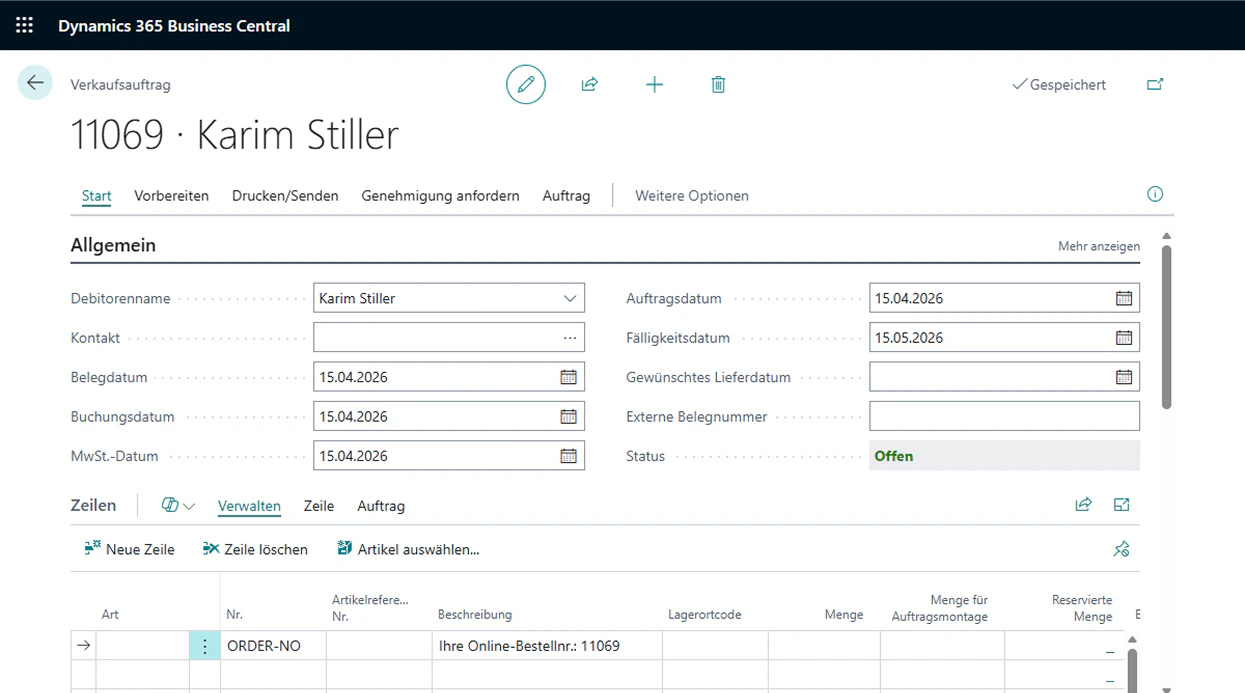Click the Menge column header
Viewport: 1245px width, 693px height.
844,615
